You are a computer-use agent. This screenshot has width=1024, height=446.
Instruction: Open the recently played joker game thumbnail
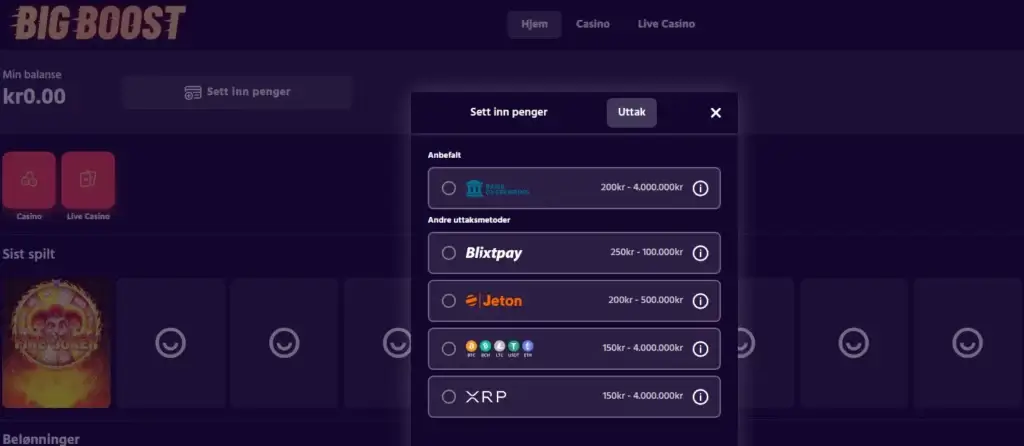56,343
